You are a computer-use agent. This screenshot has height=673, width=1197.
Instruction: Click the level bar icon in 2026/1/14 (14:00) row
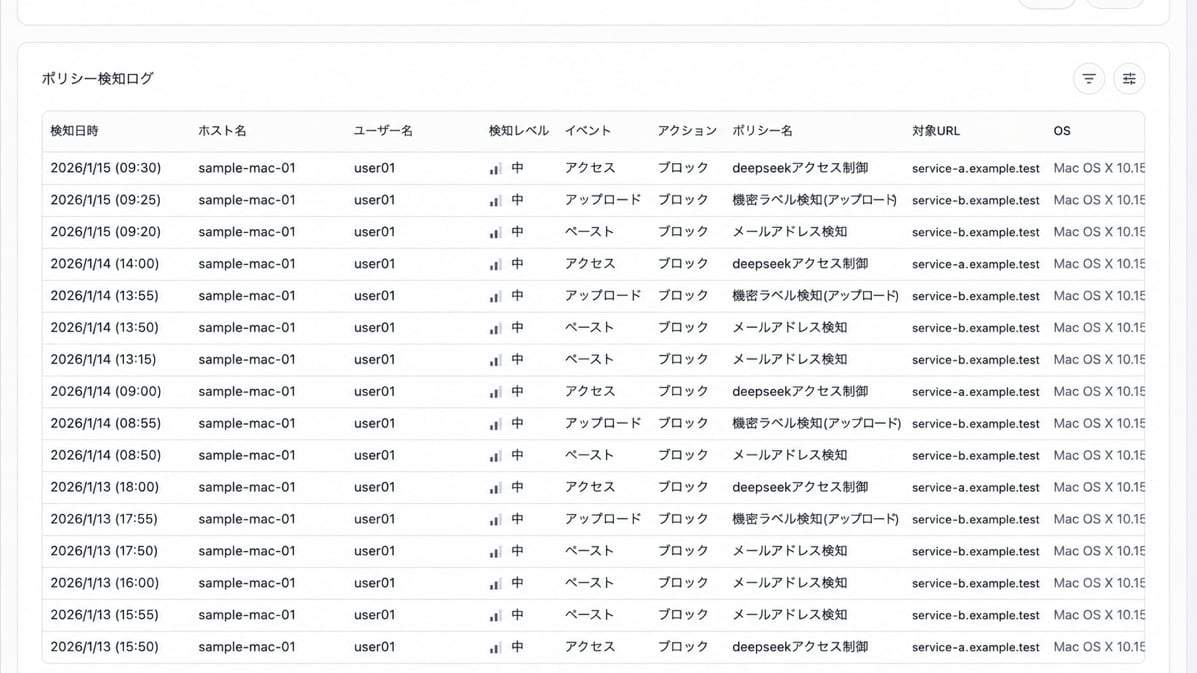point(495,265)
